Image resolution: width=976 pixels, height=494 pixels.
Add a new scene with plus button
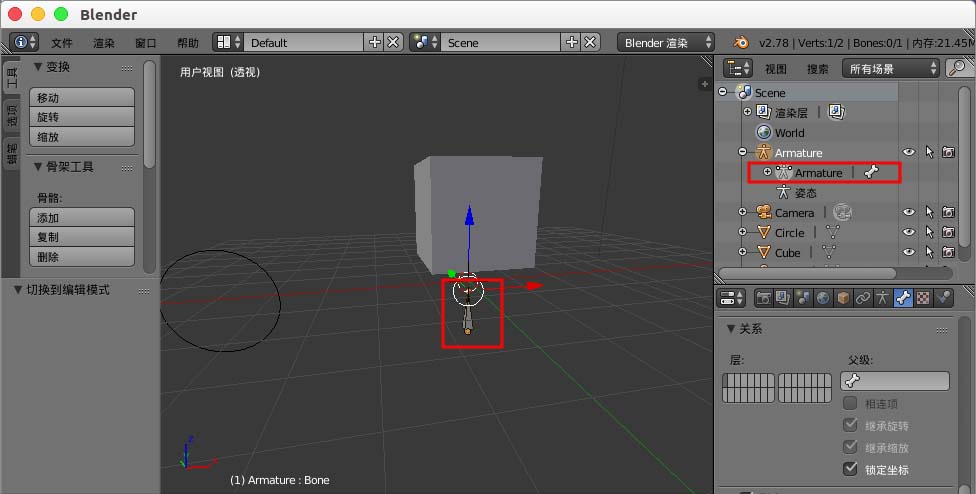pyautogui.click(x=571, y=42)
